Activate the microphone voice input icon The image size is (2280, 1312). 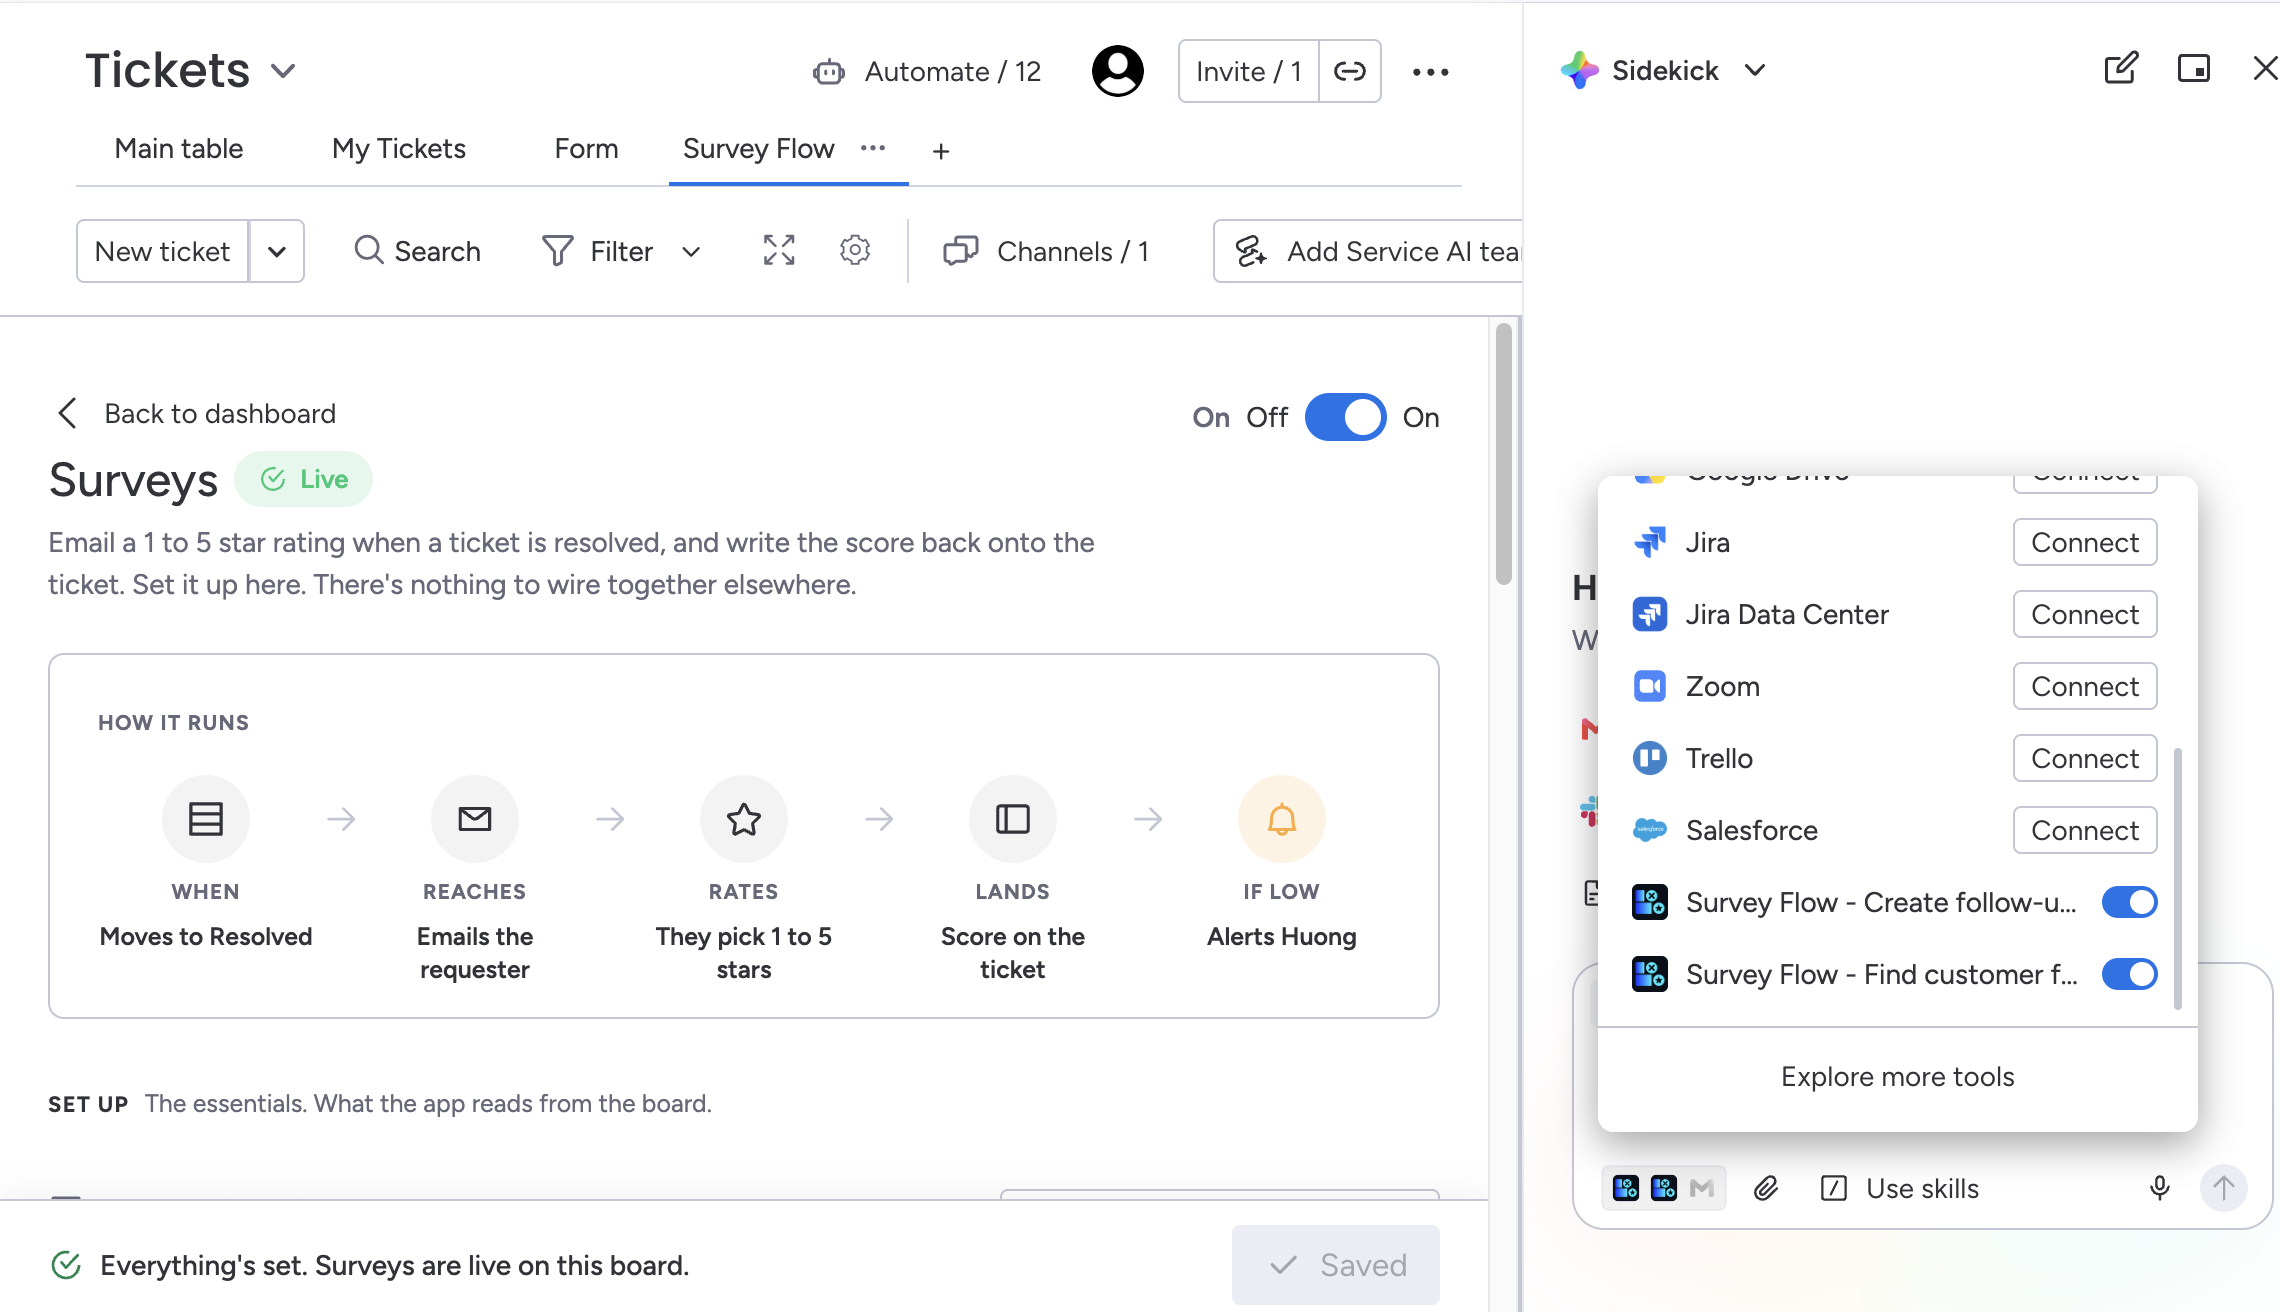click(x=2160, y=1188)
